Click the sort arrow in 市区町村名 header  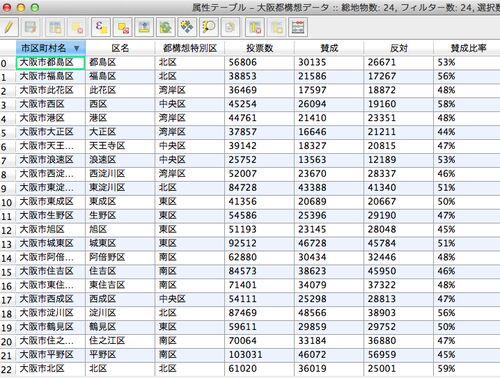click(77, 48)
